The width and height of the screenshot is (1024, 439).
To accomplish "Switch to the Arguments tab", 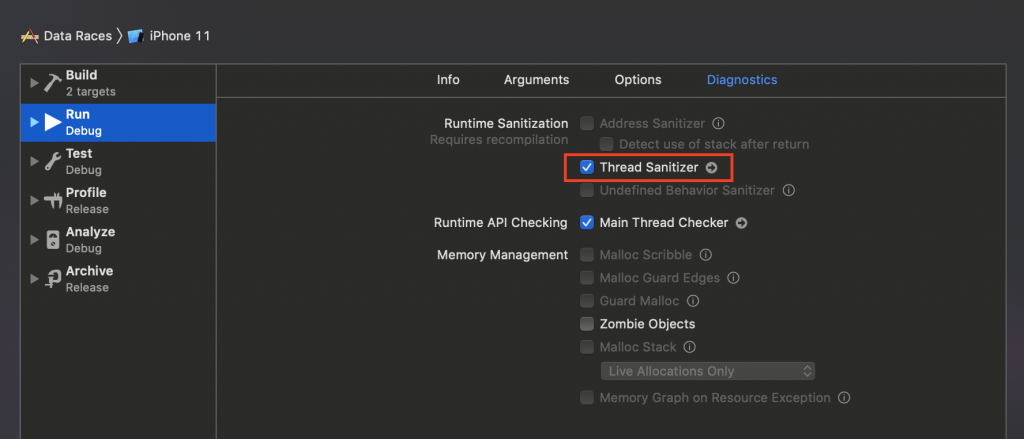I will point(536,80).
